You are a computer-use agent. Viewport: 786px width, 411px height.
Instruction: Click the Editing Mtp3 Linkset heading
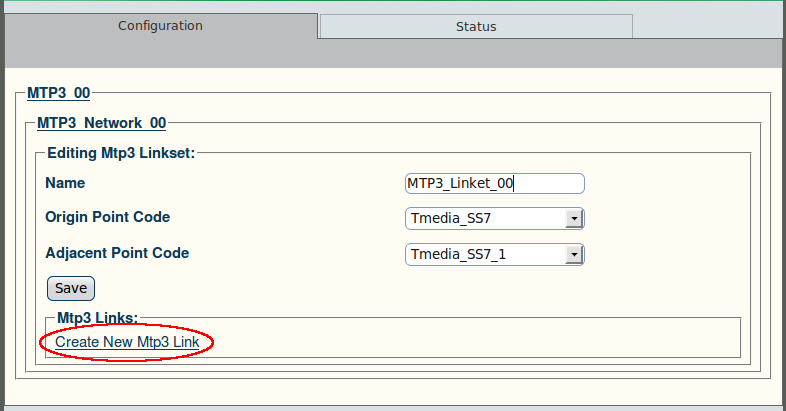121,153
